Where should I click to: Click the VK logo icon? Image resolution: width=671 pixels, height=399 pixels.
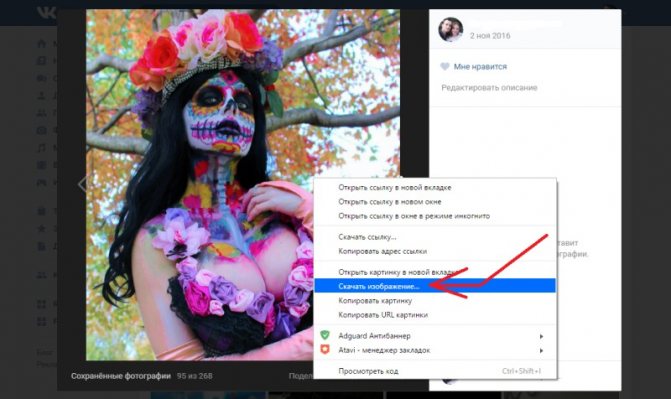pyautogui.click(x=46, y=12)
